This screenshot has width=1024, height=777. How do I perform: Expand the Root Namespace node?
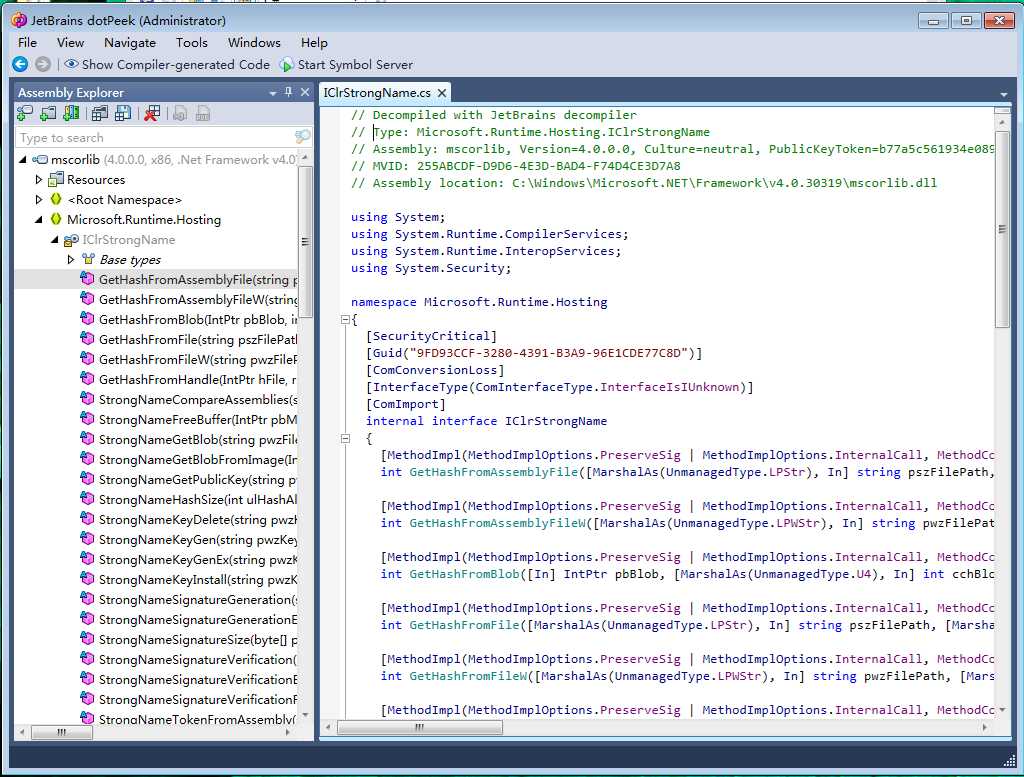(39, 199)
